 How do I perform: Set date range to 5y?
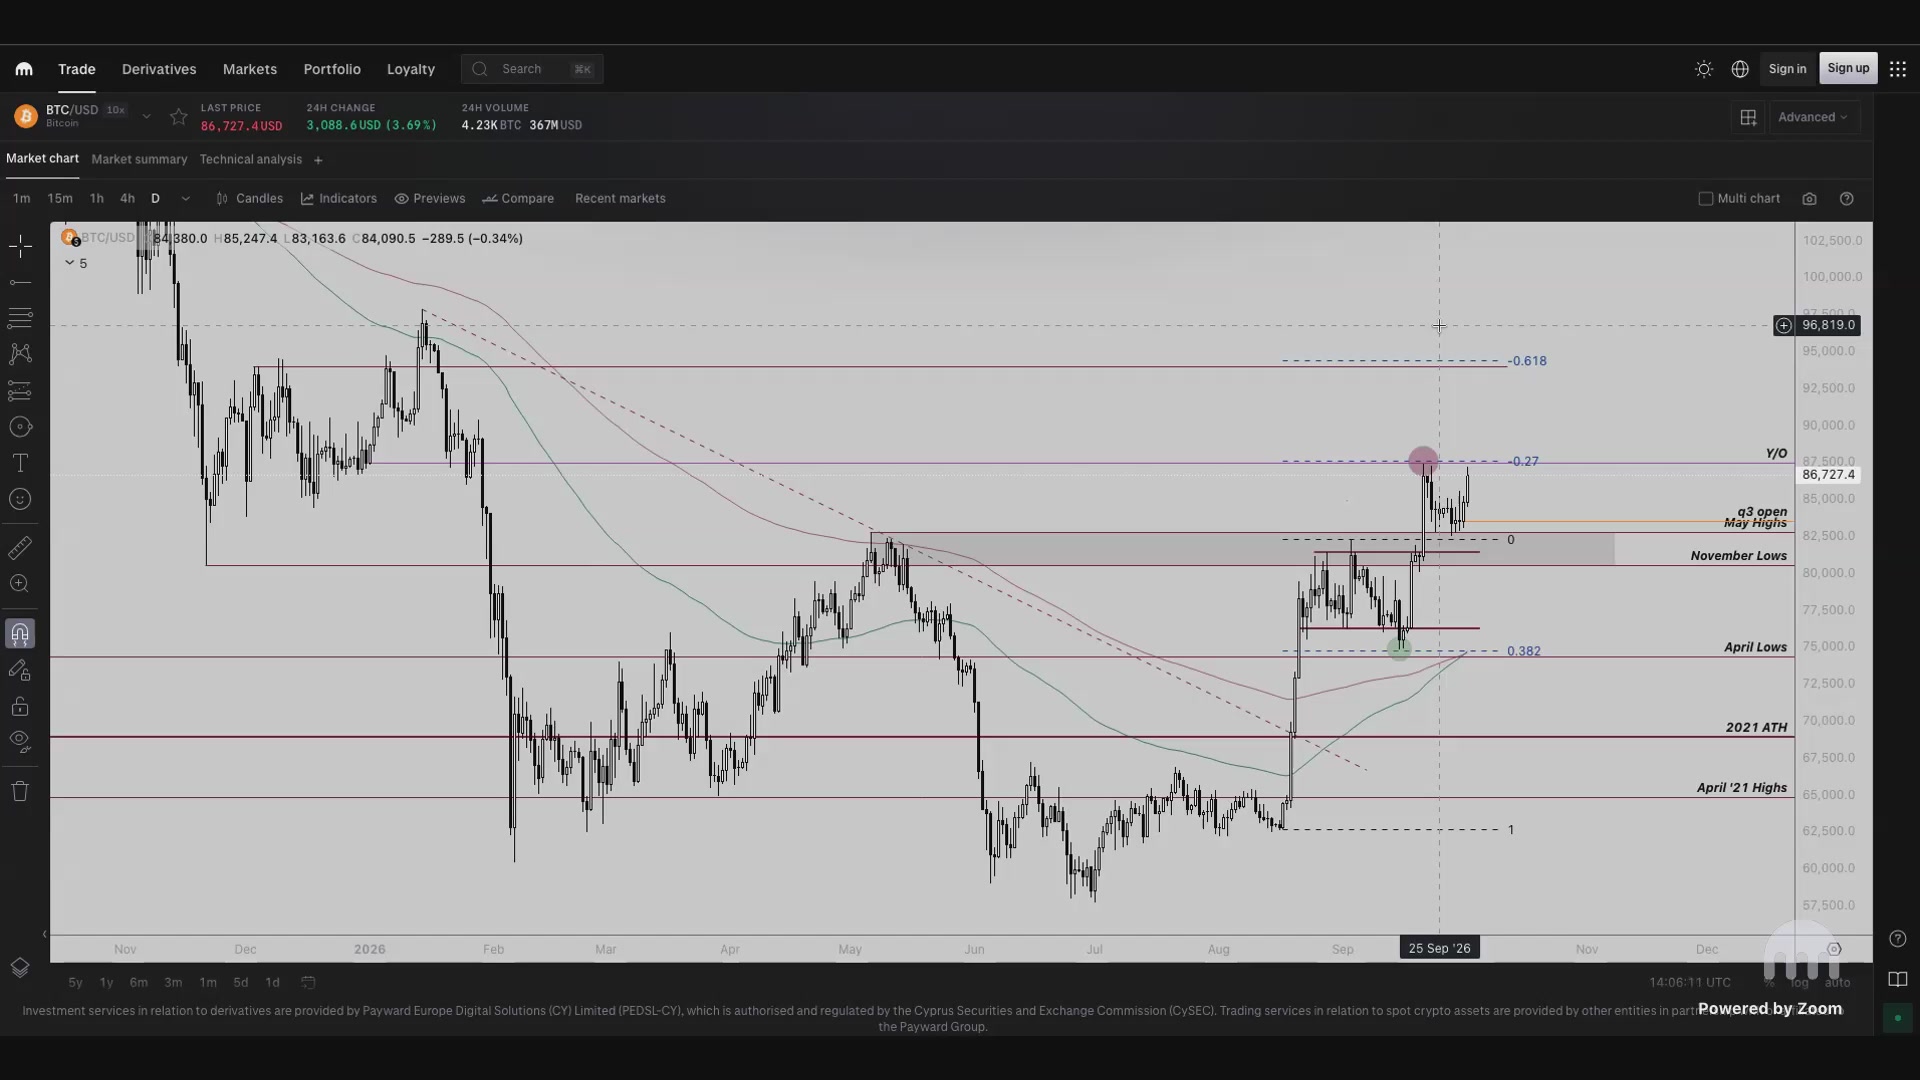pos(75,983)
